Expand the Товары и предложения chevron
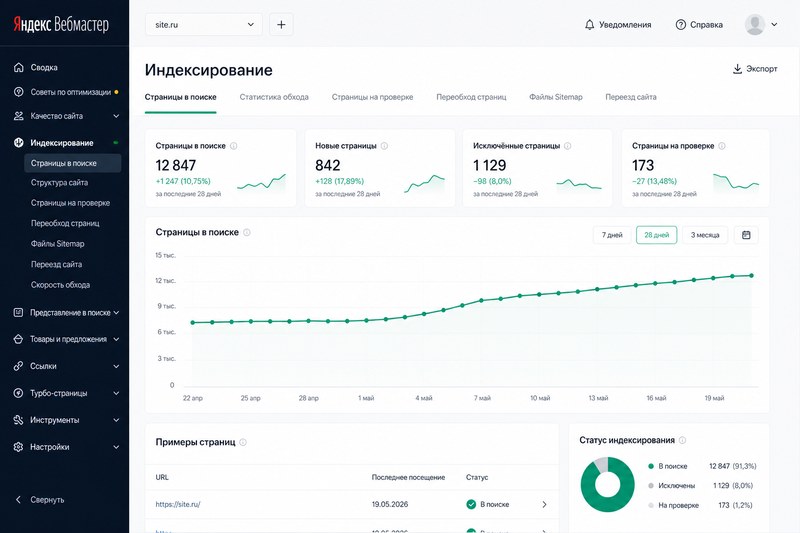Screen dimensions: 800x533 click(x=116, y=339)
